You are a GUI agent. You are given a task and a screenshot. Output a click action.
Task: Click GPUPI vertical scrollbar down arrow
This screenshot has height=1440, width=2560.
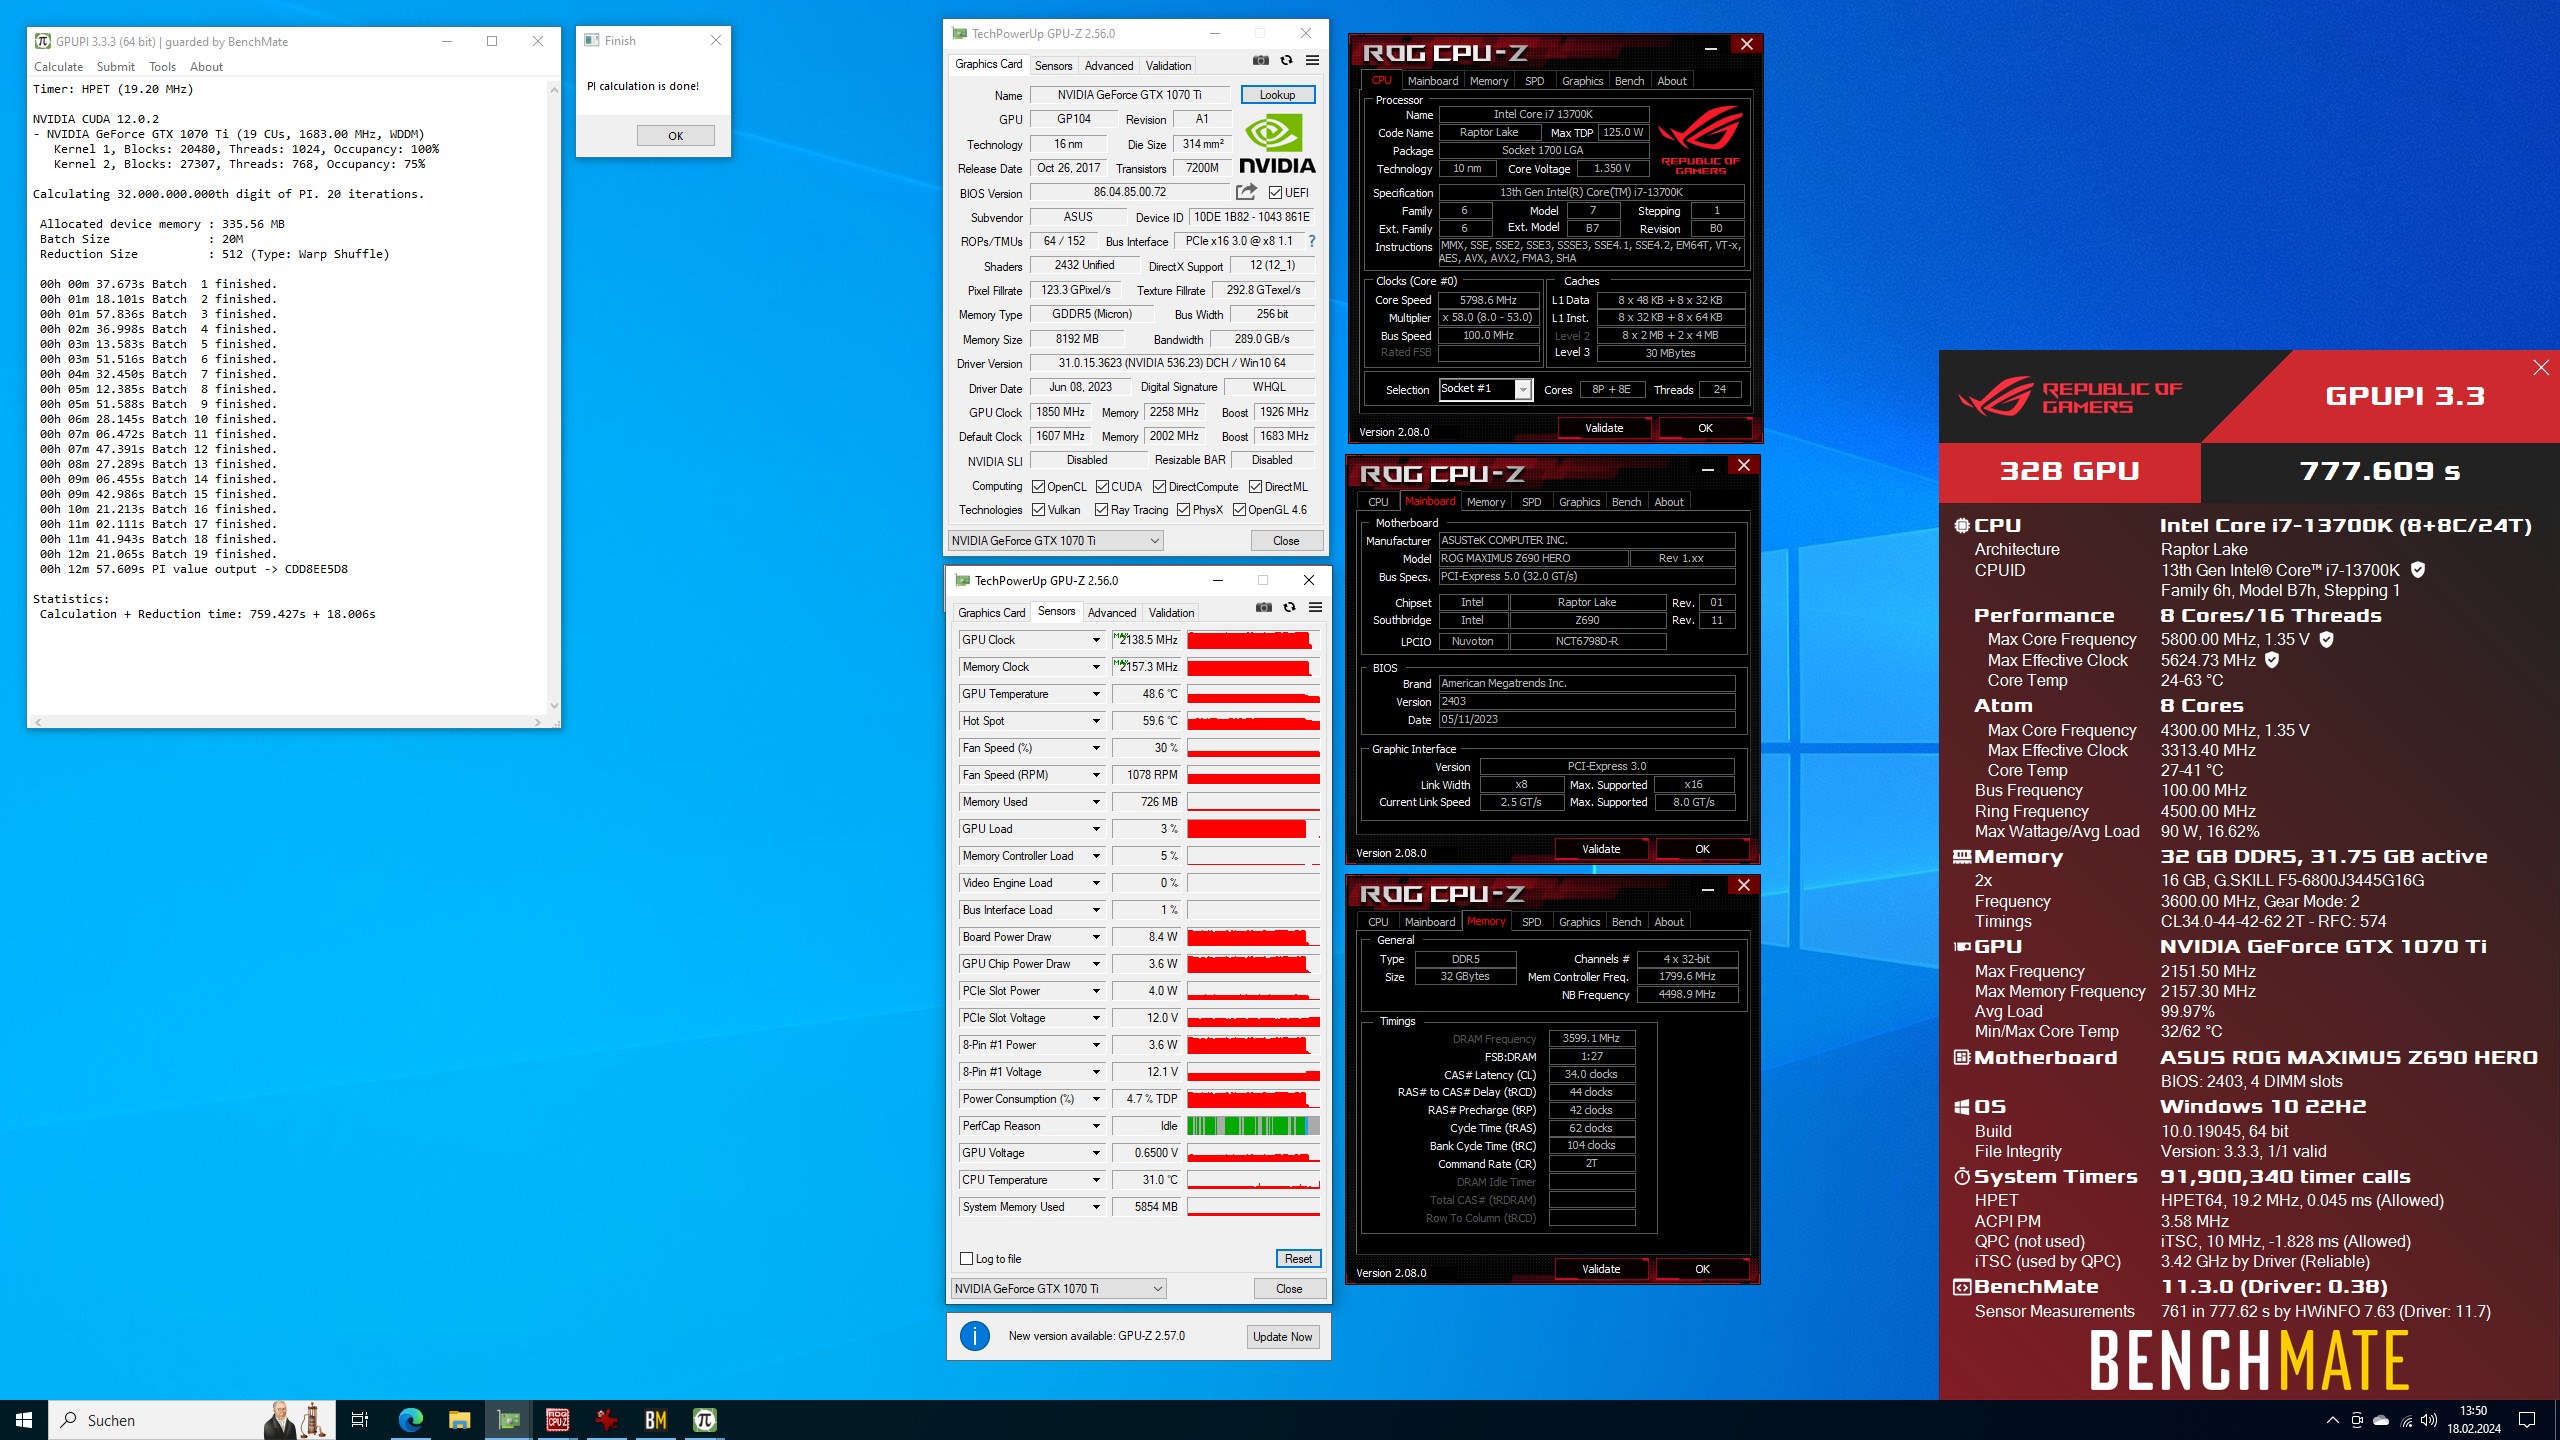553,706
